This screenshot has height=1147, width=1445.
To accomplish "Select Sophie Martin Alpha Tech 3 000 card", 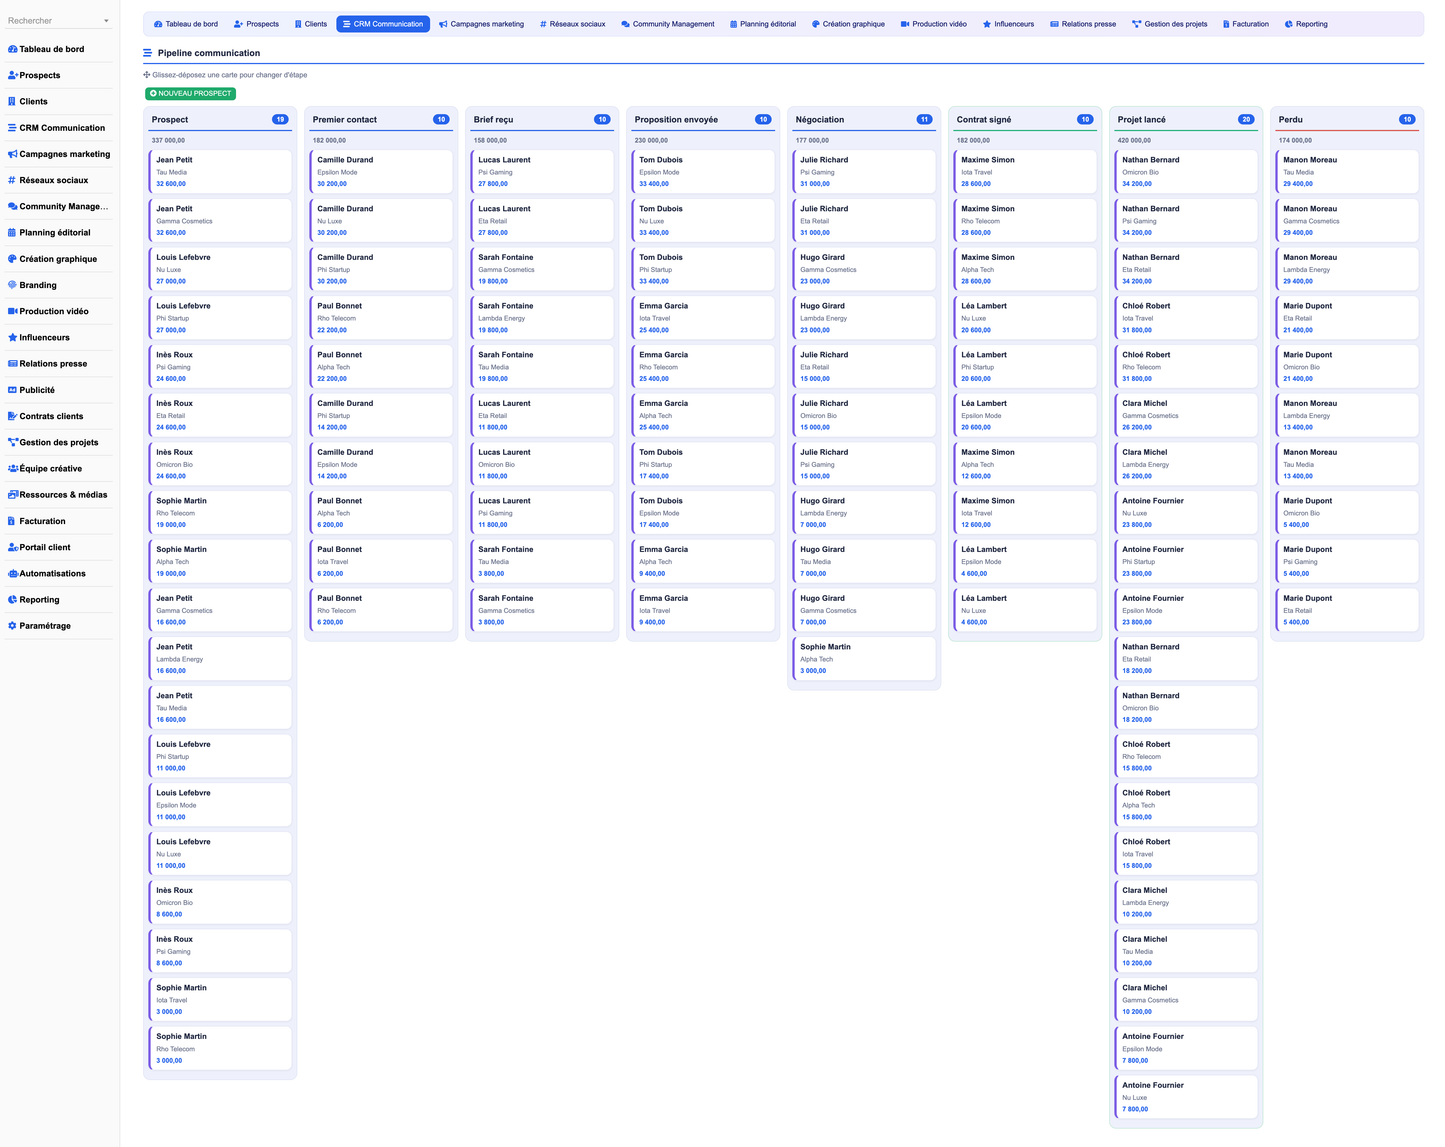I will coord(864,658).
